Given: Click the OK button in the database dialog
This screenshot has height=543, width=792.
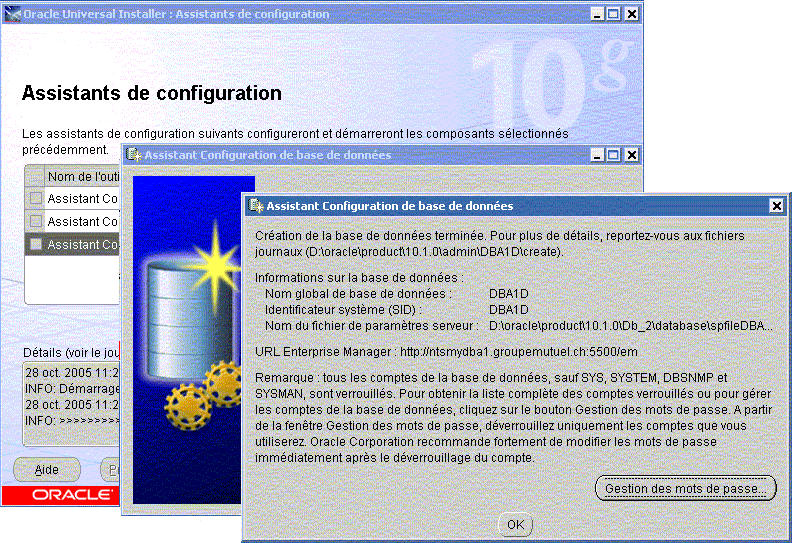Looking at the screenshot, I should pos(515,524).
